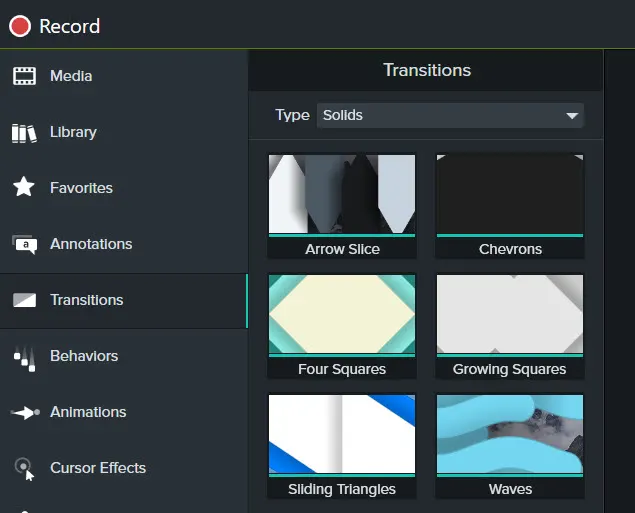Click the Behaviors icon in sidebar
Viewport: 635px width, 513px height.
(x=24, y=357)
